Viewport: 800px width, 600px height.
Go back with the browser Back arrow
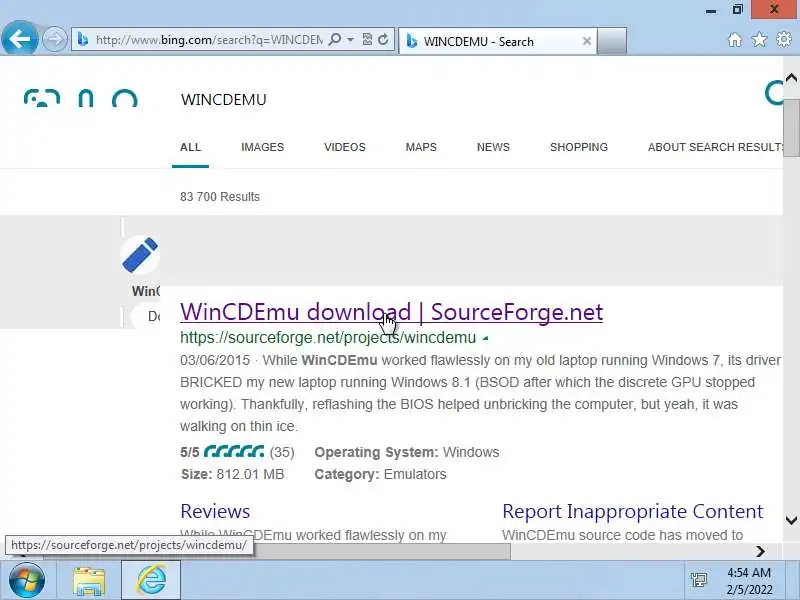point(19,39)
